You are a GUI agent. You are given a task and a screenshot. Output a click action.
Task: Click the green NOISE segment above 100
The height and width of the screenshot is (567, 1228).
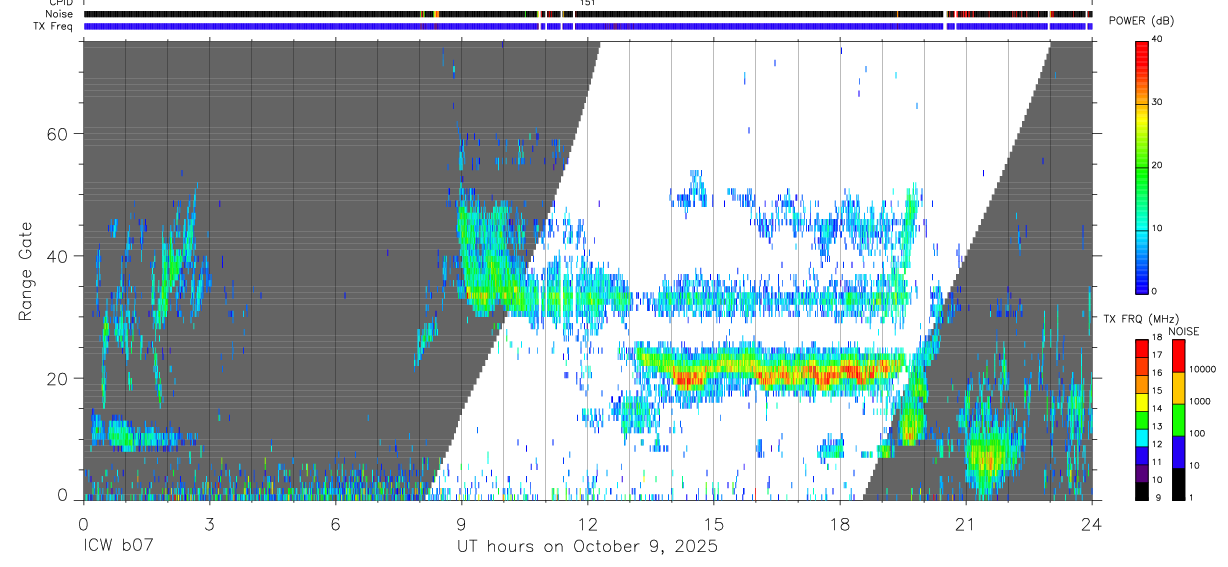pos(1179,420)
